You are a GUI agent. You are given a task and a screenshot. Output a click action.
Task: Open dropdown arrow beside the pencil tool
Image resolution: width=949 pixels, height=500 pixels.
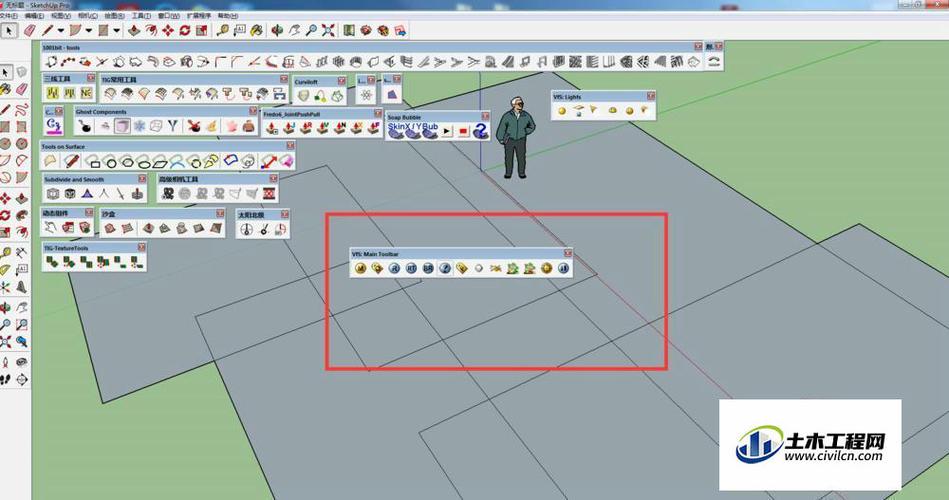tap(59, 31)
